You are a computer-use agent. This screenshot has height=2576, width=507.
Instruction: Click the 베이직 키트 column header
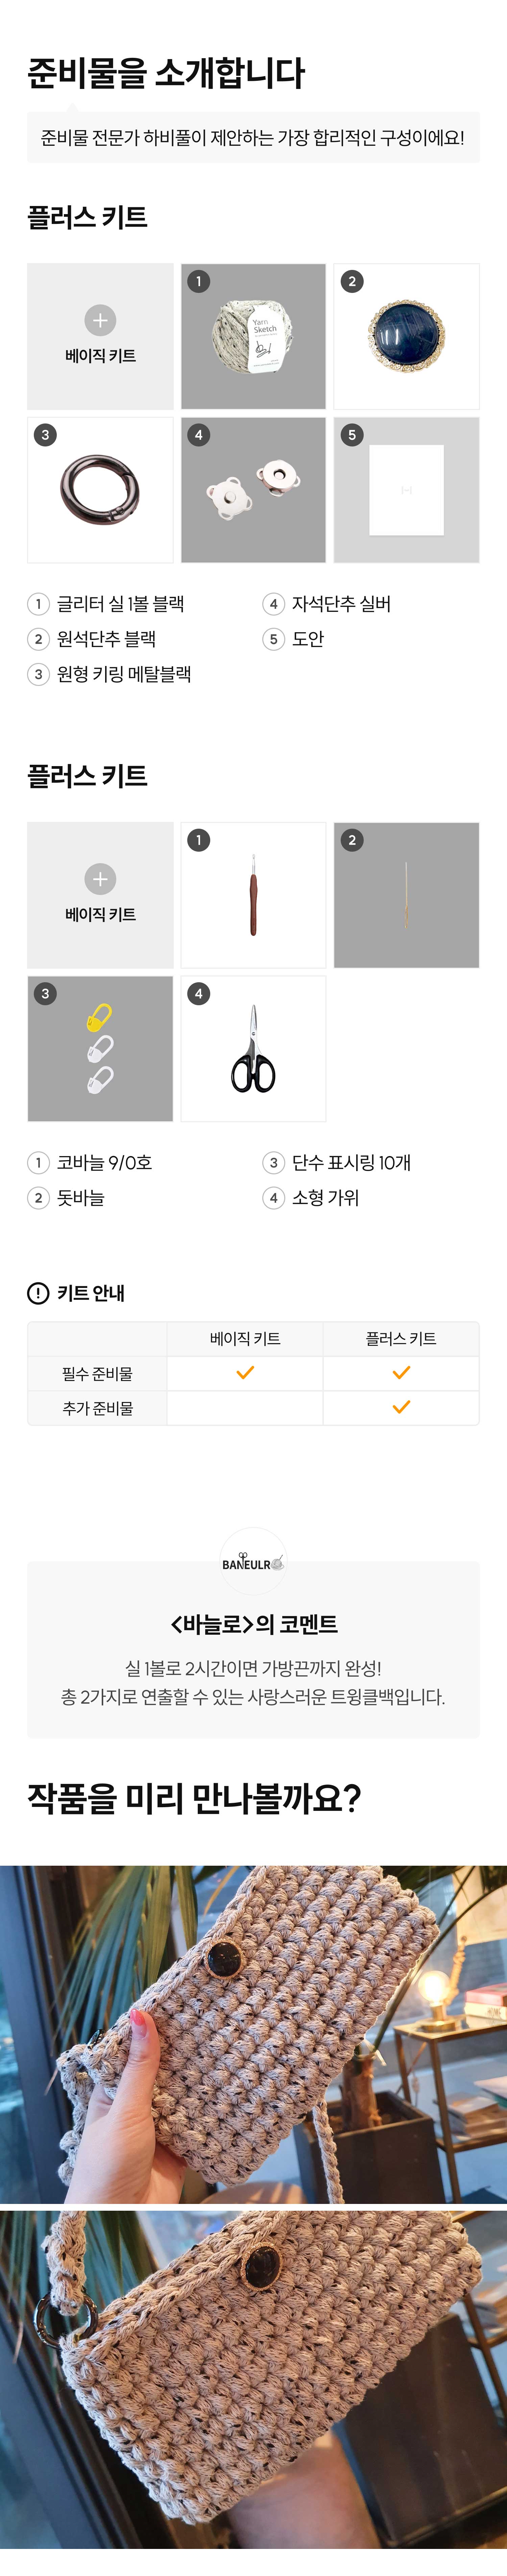coord(245,1339)
